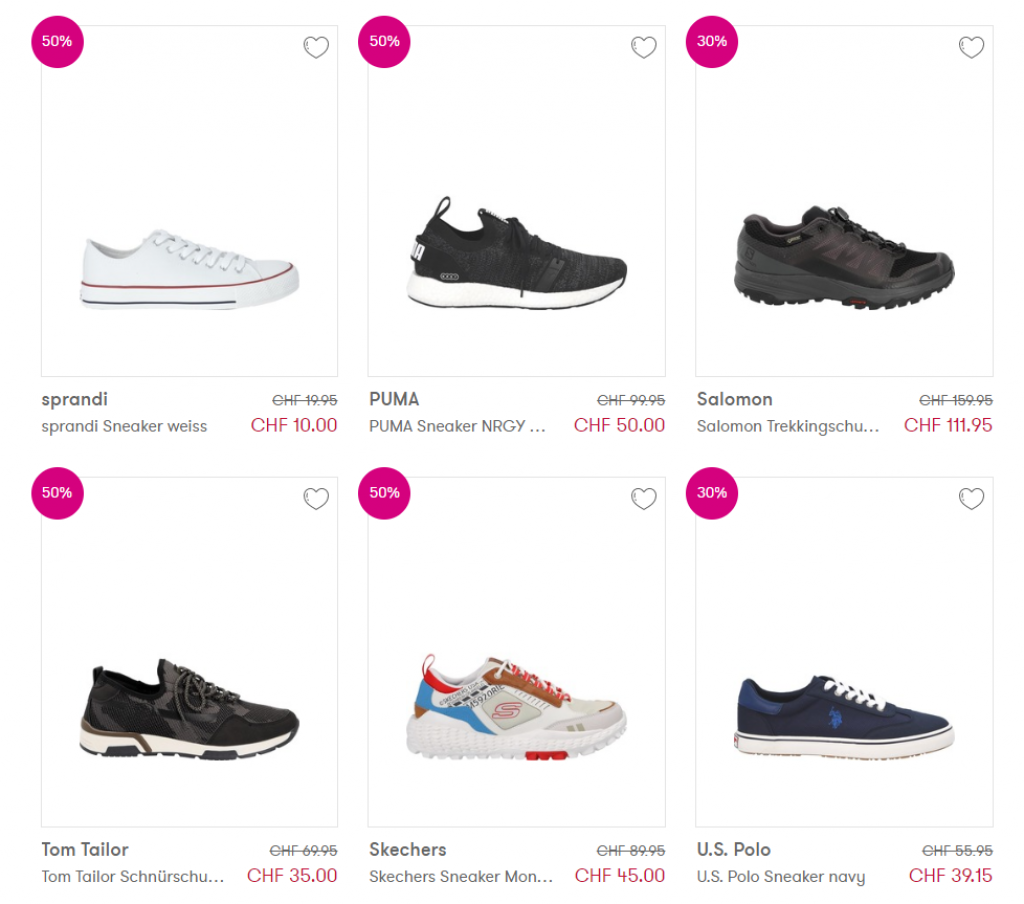1024x904 pixels.
Task: Click the Salomon CHF 111.95 sale price
Action: point(948,425)
